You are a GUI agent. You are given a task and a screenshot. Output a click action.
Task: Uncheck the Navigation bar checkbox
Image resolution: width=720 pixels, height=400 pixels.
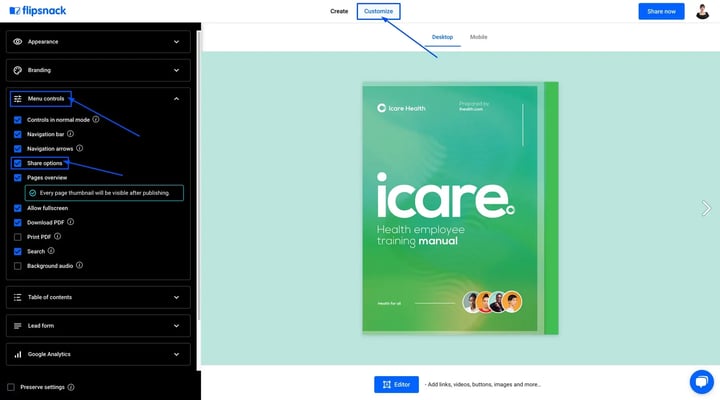(x=17, y=135)
